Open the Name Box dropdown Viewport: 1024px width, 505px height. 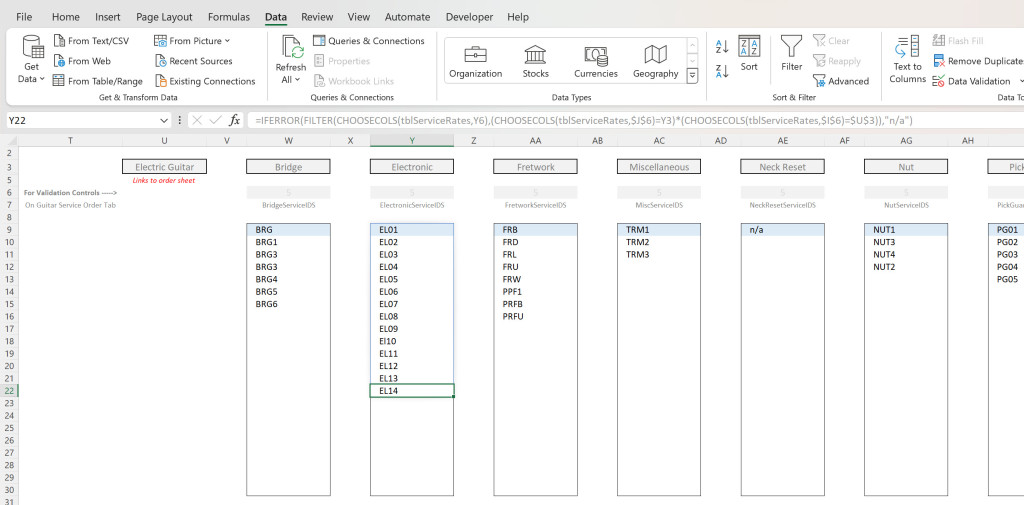click(163, 121)
